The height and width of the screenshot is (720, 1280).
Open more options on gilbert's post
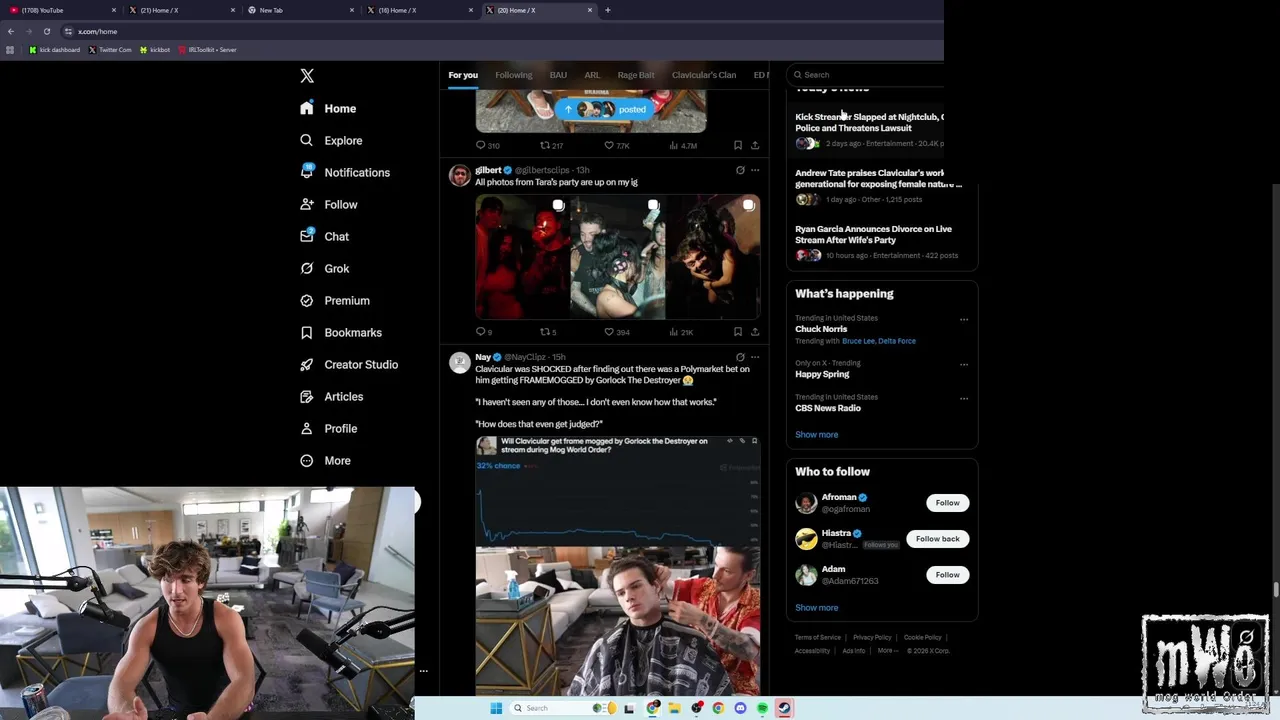click(x=755, y=170)
